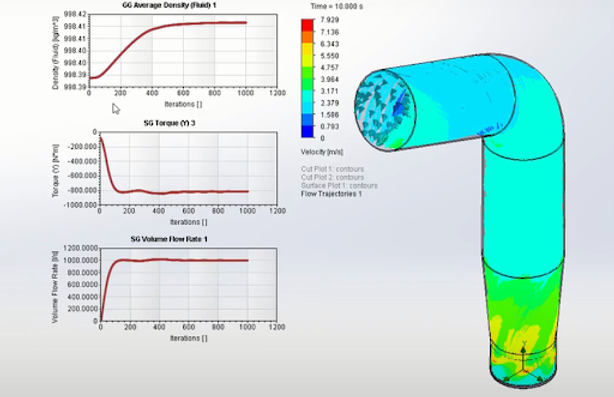Click the coordinate triad at the pipe base

(x=523, y=362)
